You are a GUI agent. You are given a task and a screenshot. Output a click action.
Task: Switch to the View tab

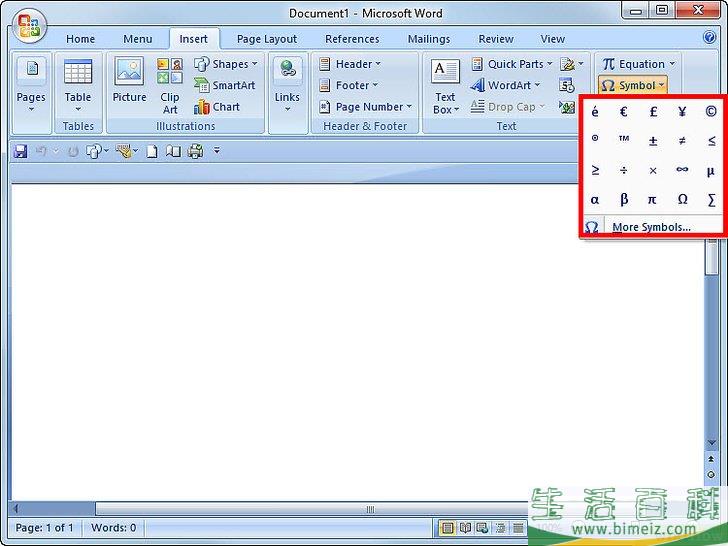point(552,39)
